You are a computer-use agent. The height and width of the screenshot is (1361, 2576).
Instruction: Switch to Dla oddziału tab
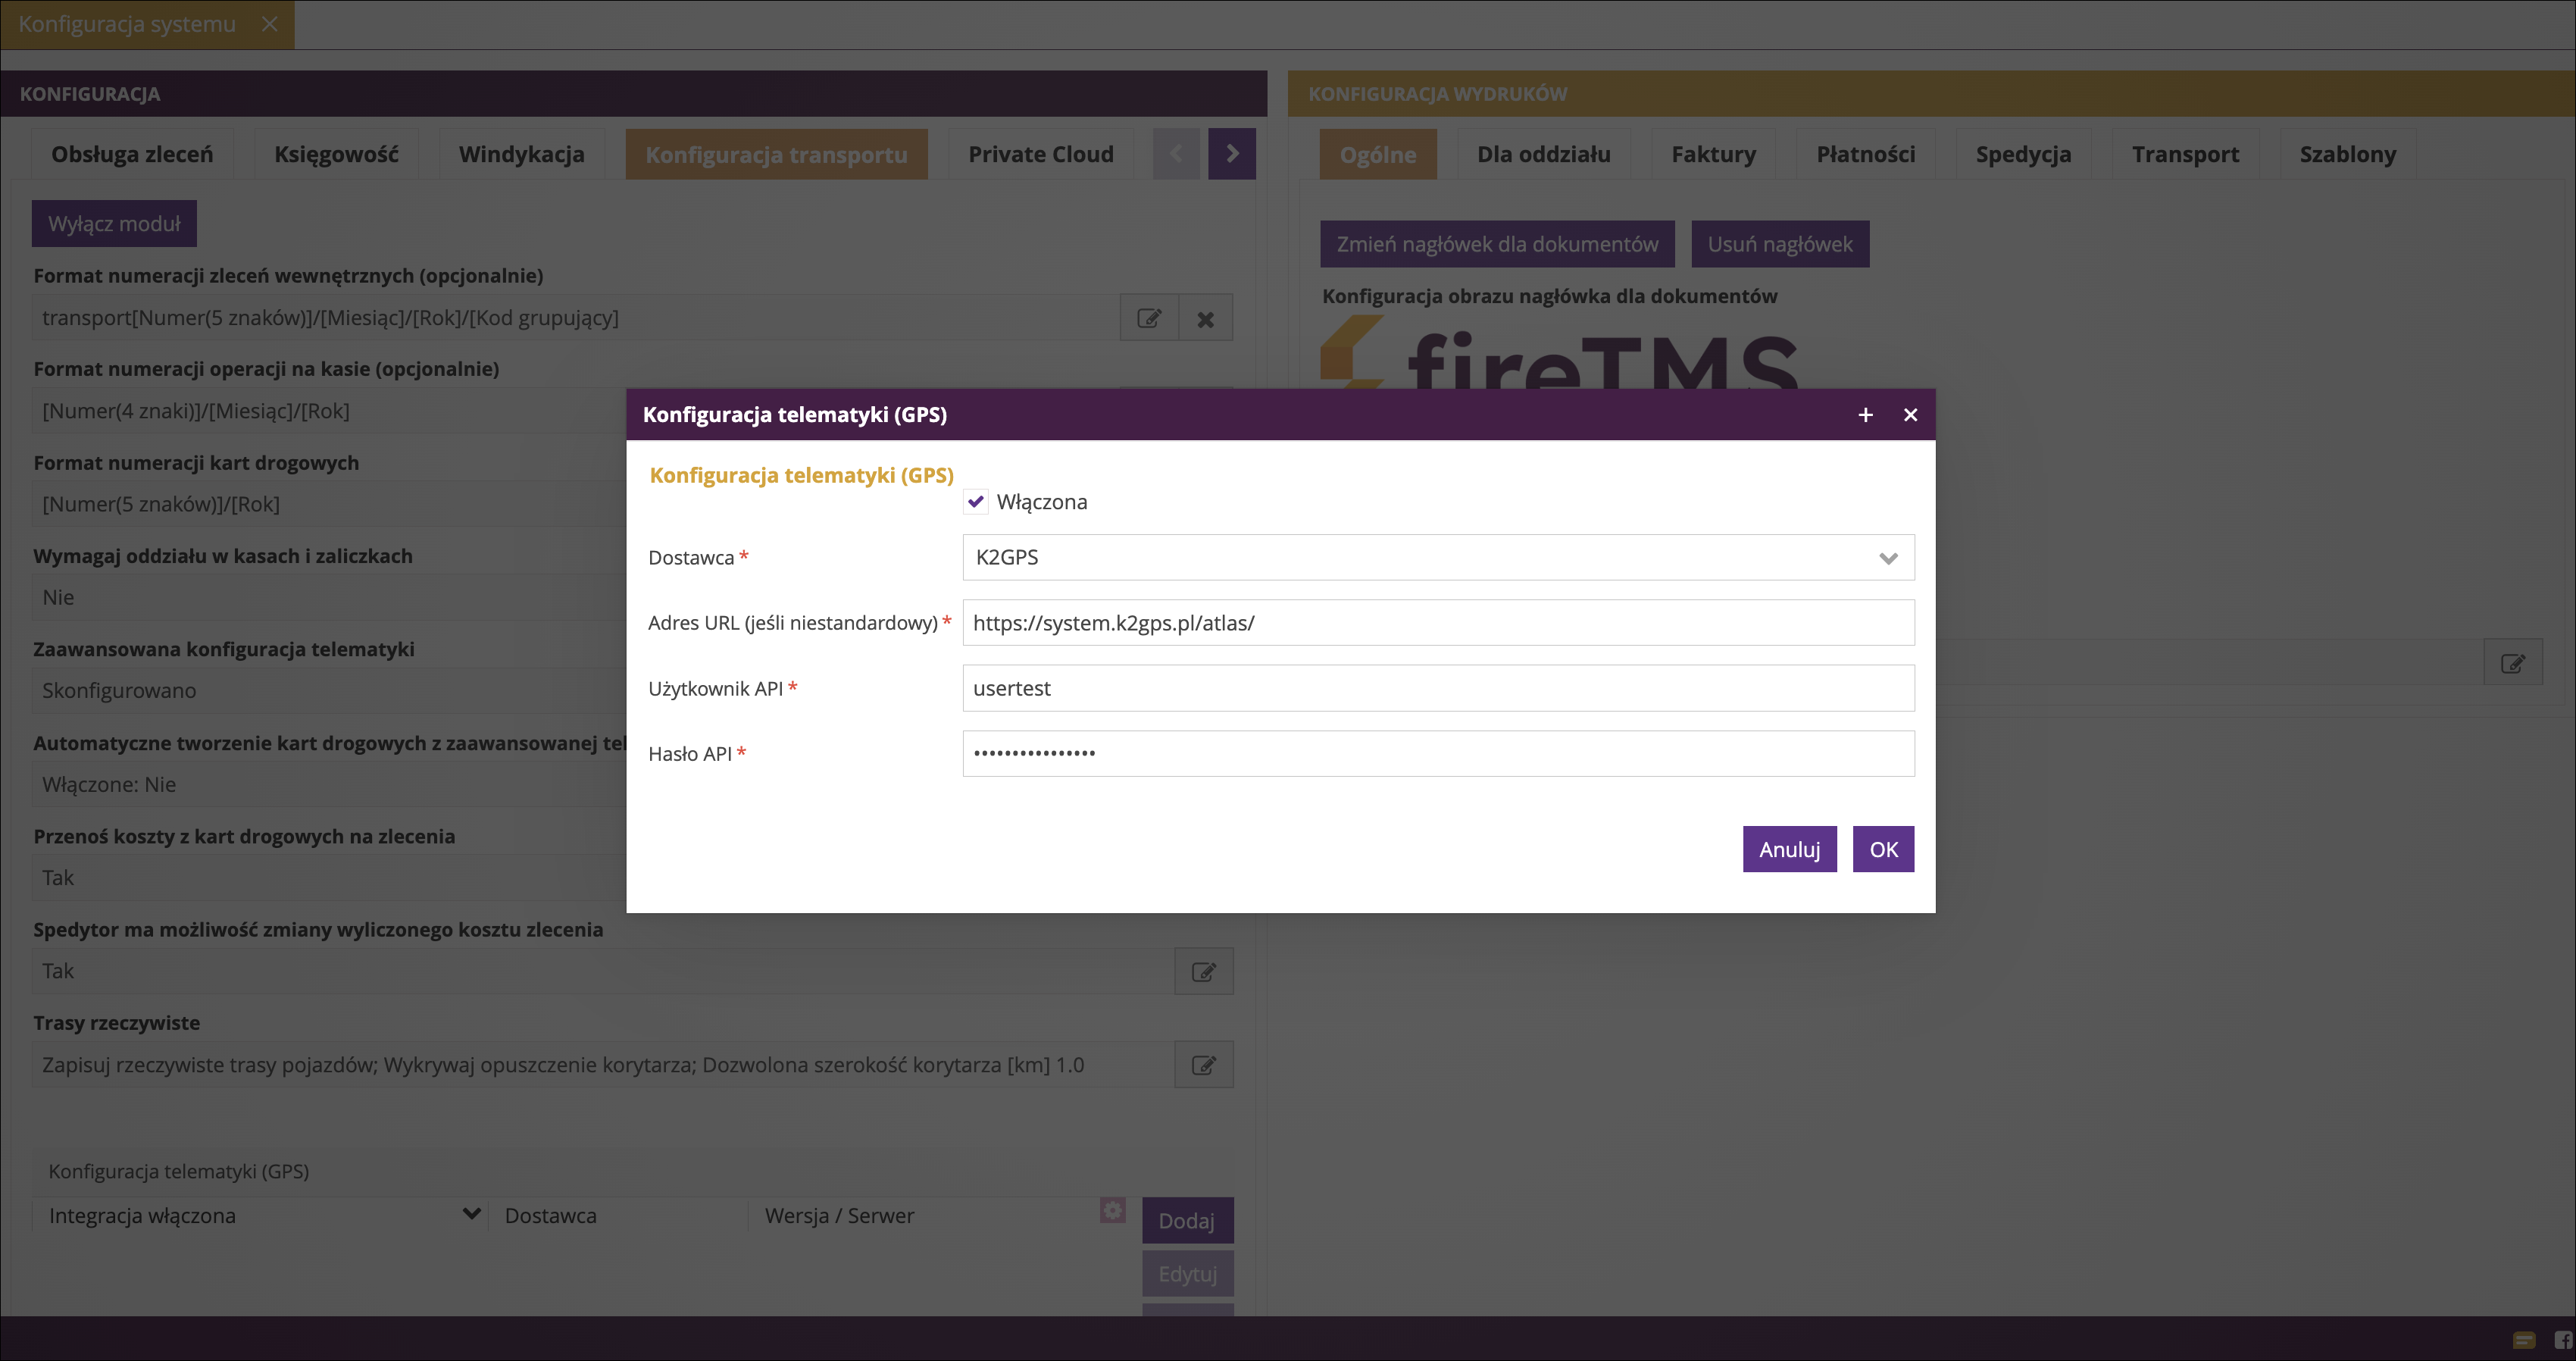tap(1543, 154)
